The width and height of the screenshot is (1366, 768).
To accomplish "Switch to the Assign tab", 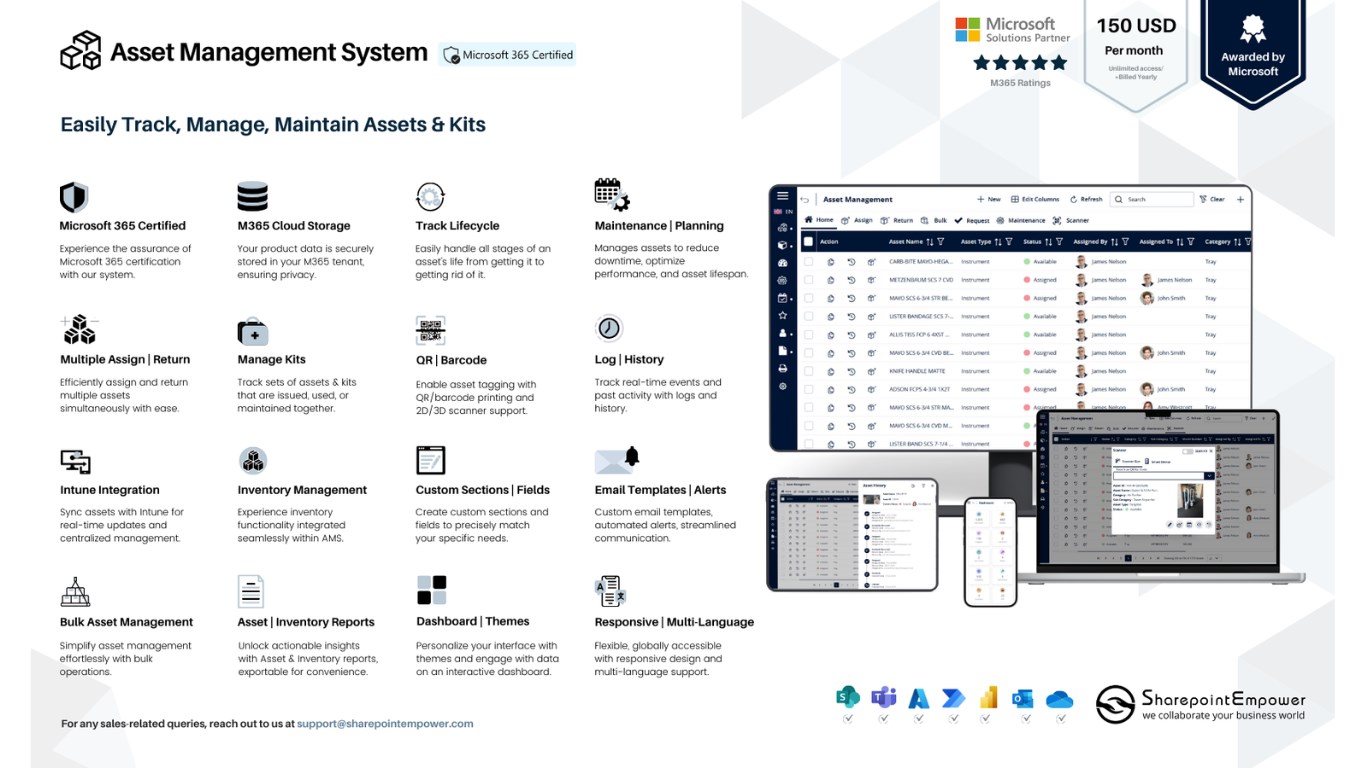I will pyautogui.click(x=858, y=220).
